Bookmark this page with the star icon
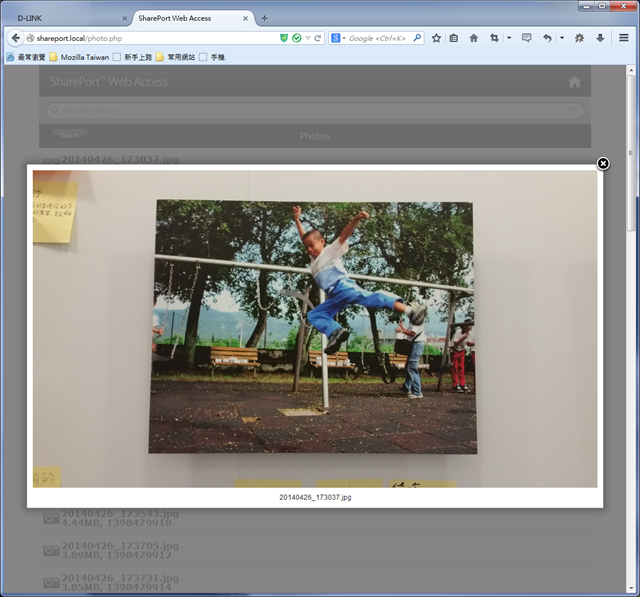Screen dimensions: 640x597 click(436, 38)
